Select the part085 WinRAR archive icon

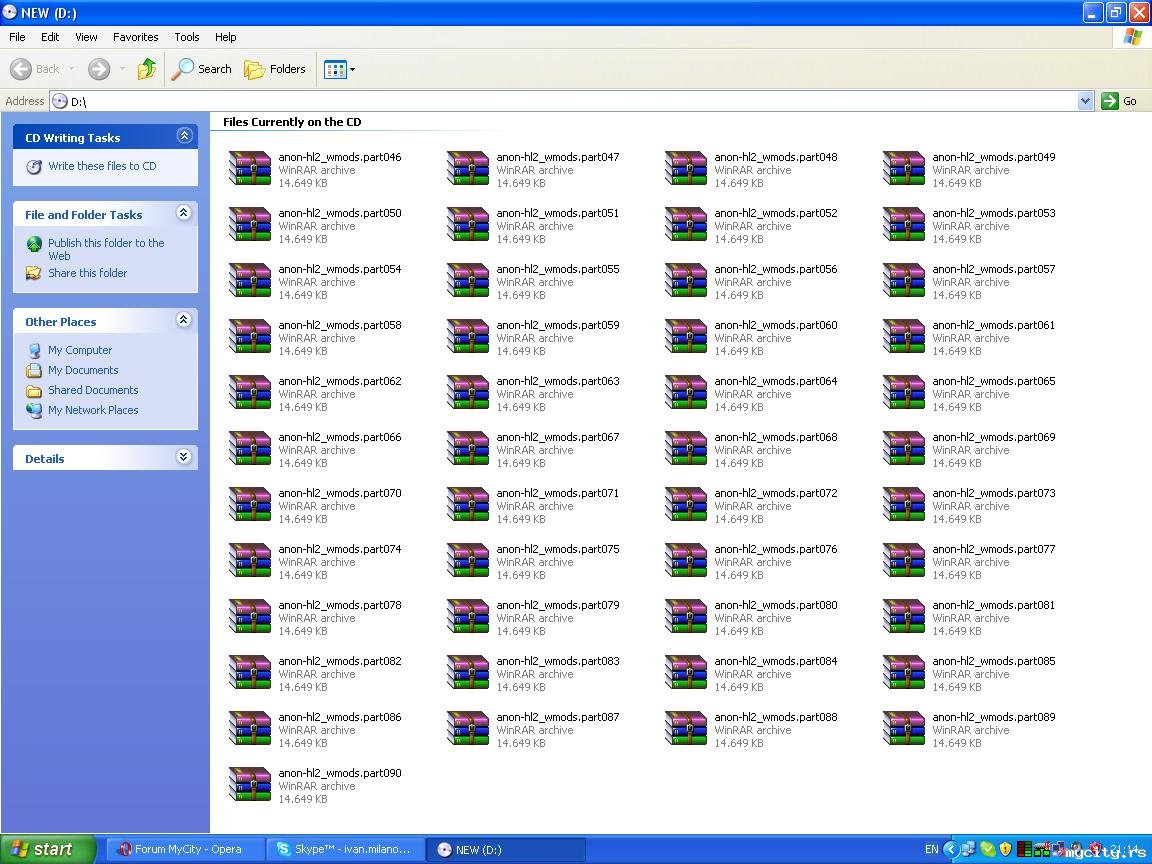click(904, 672)
